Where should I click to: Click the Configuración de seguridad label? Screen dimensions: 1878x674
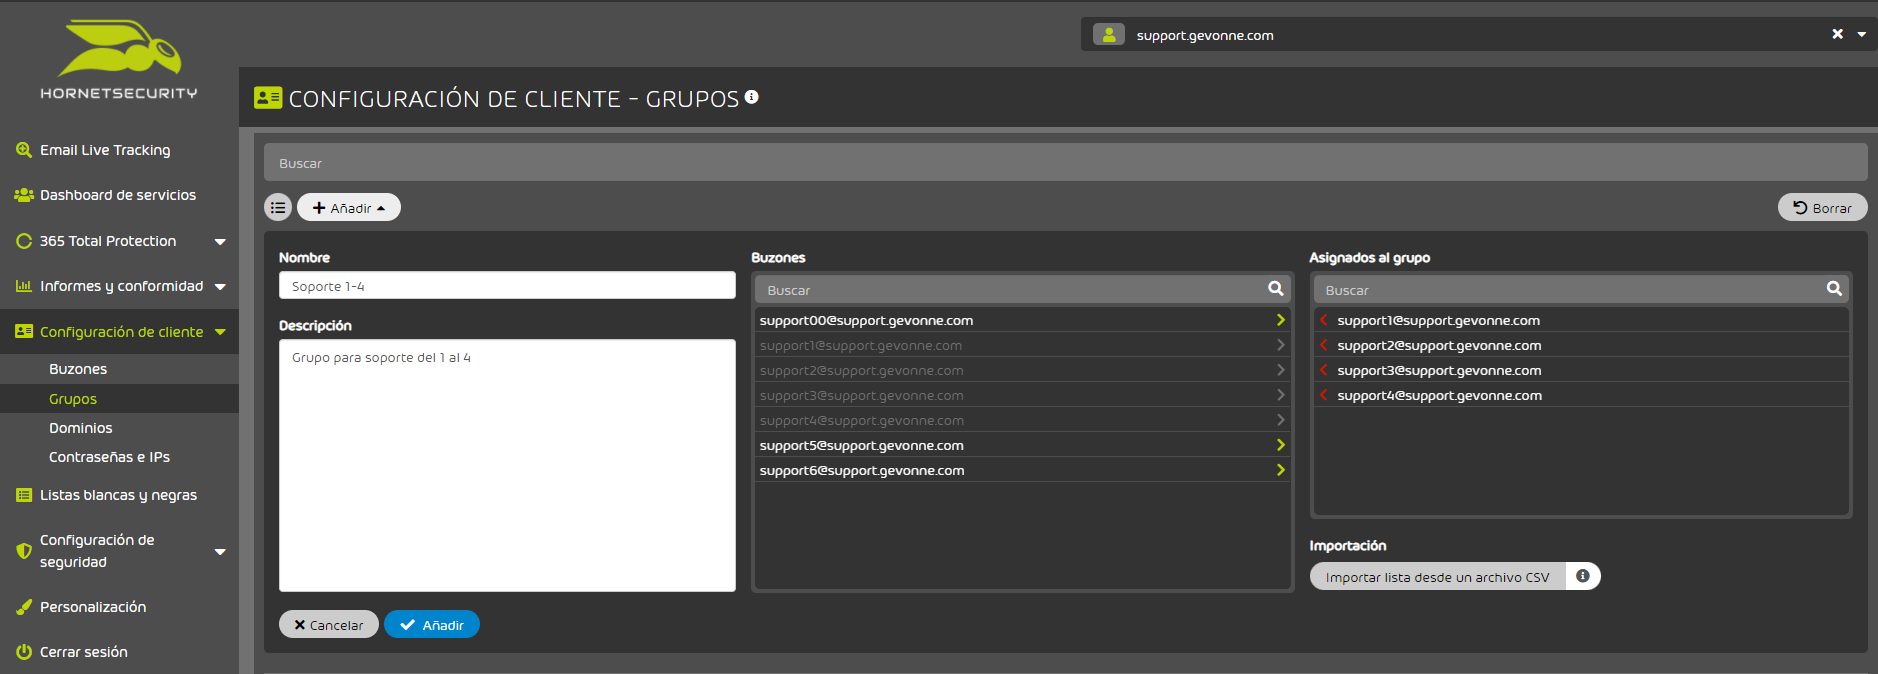click(97, 551)
